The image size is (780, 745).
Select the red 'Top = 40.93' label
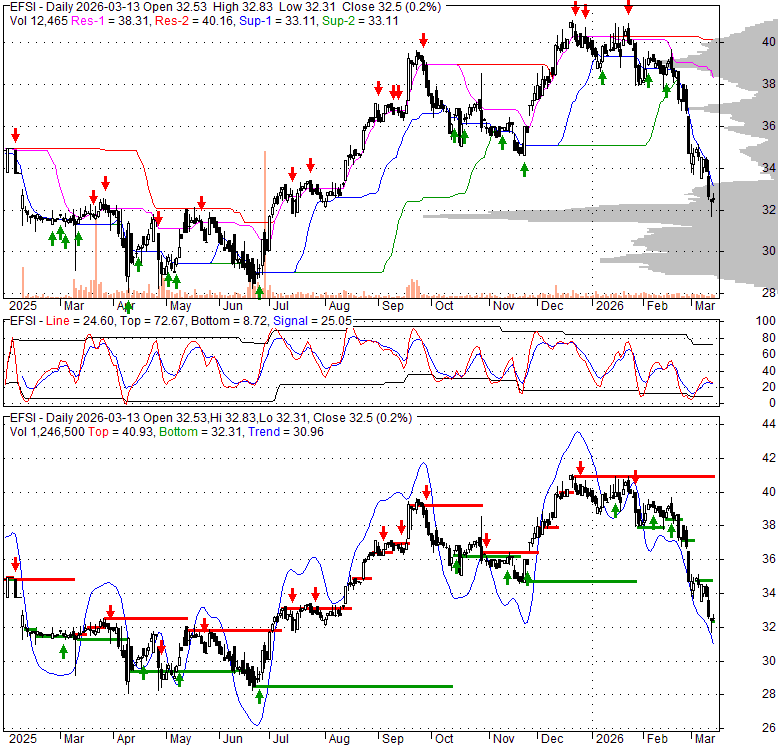[121, 432]
